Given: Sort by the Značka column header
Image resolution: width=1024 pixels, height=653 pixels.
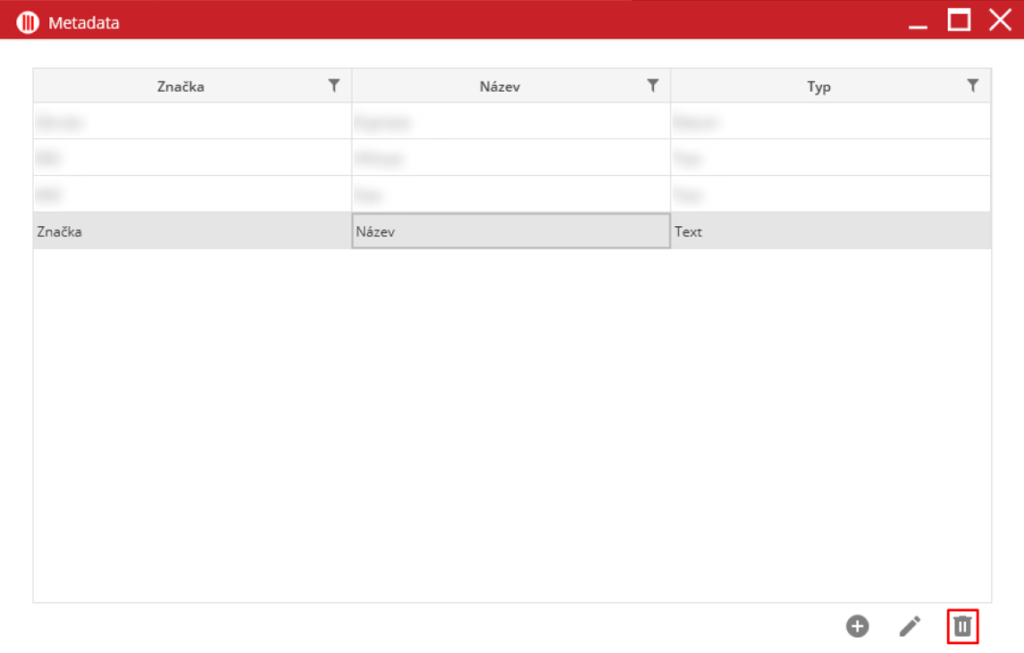Looking at the screenshot, I should pyautogui.click(x=180, y=87).
